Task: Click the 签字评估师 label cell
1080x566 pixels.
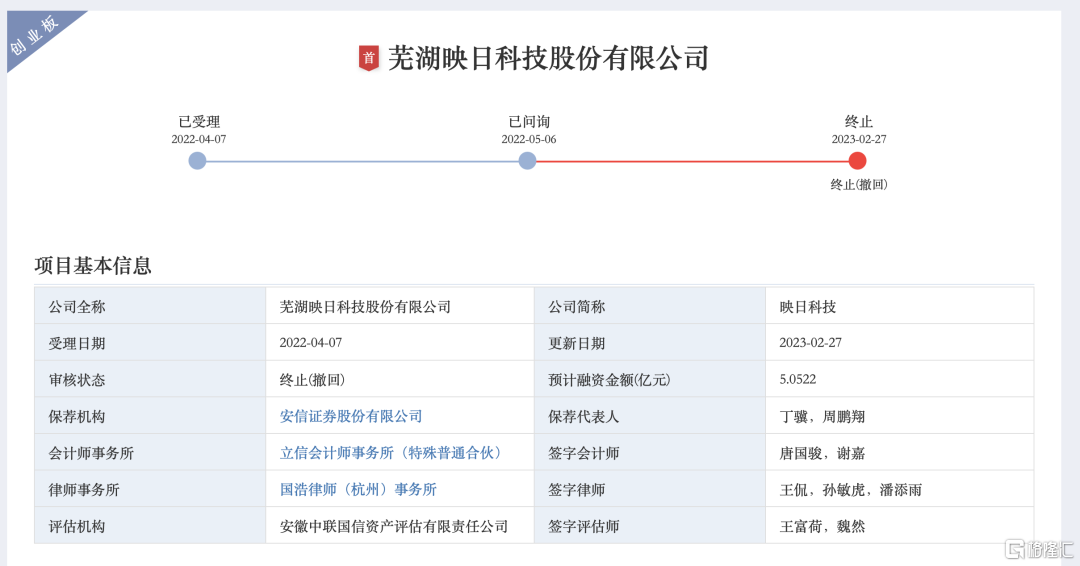Action: click(650, 525)
